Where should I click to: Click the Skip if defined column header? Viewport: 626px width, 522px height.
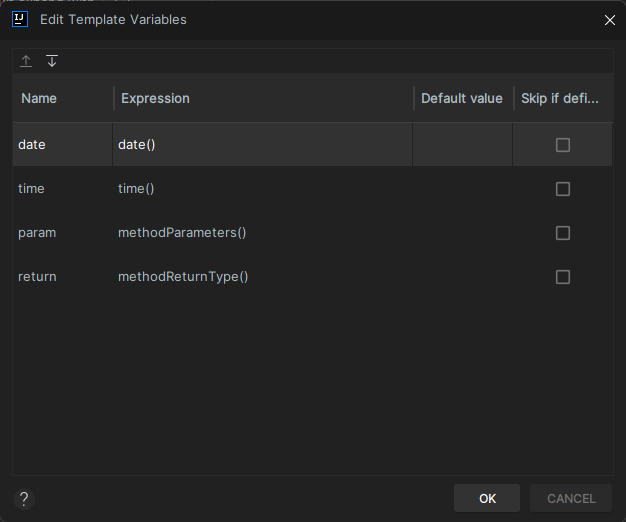point(563,98)
